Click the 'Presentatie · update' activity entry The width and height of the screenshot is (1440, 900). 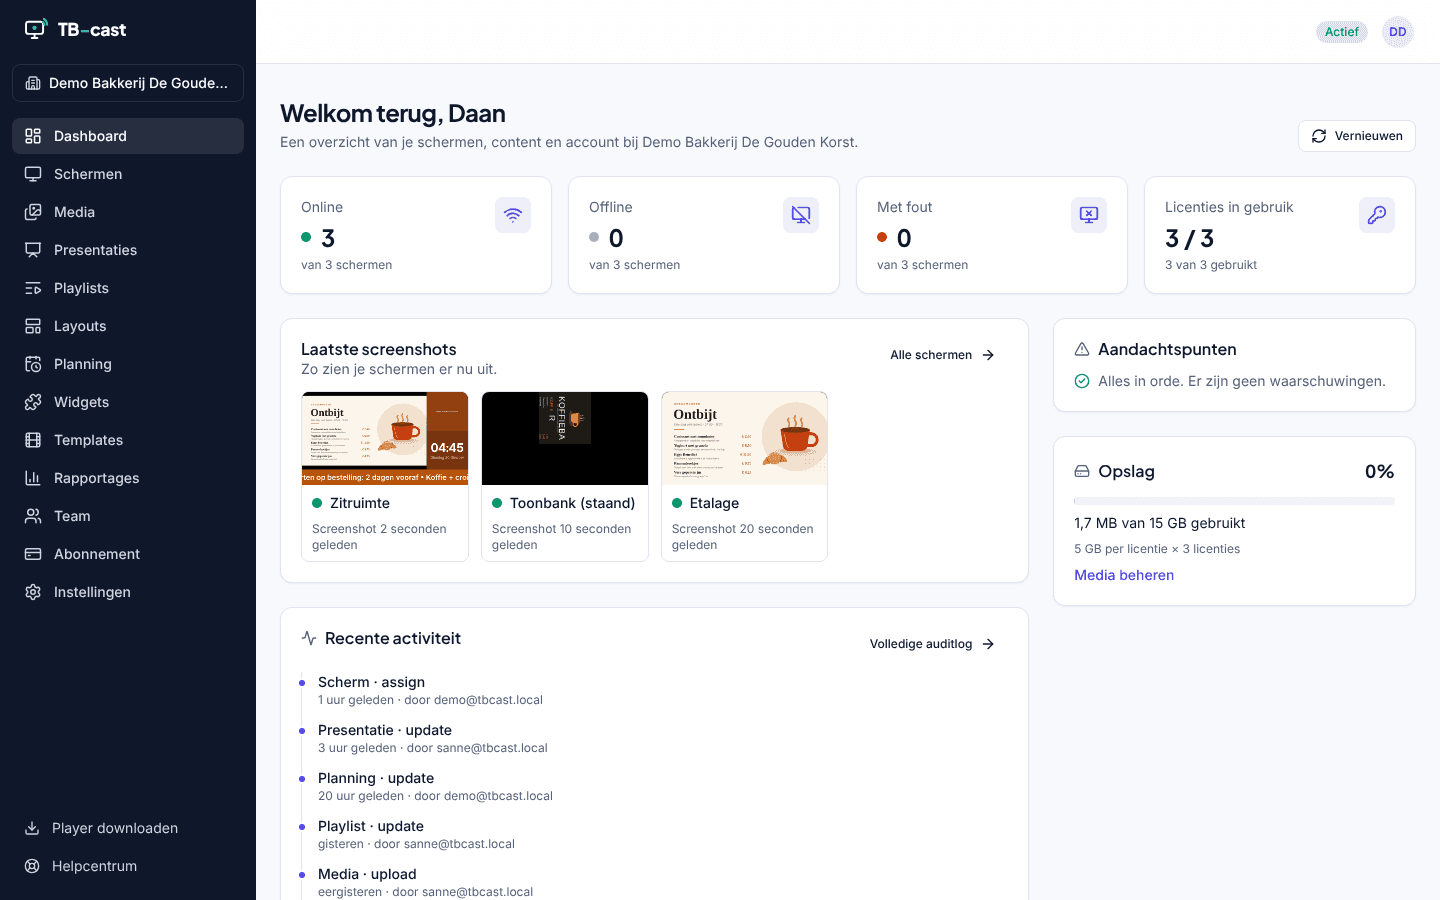click(x=433, y=738)
